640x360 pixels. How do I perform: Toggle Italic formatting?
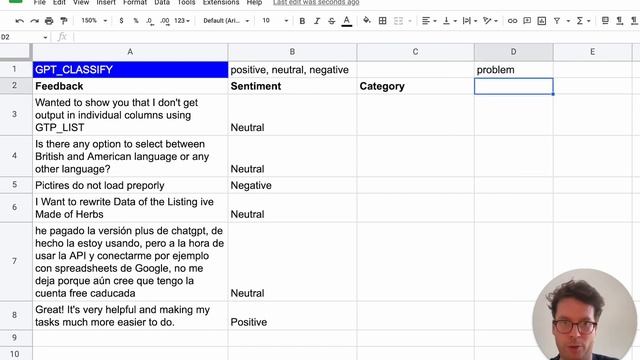317,21
